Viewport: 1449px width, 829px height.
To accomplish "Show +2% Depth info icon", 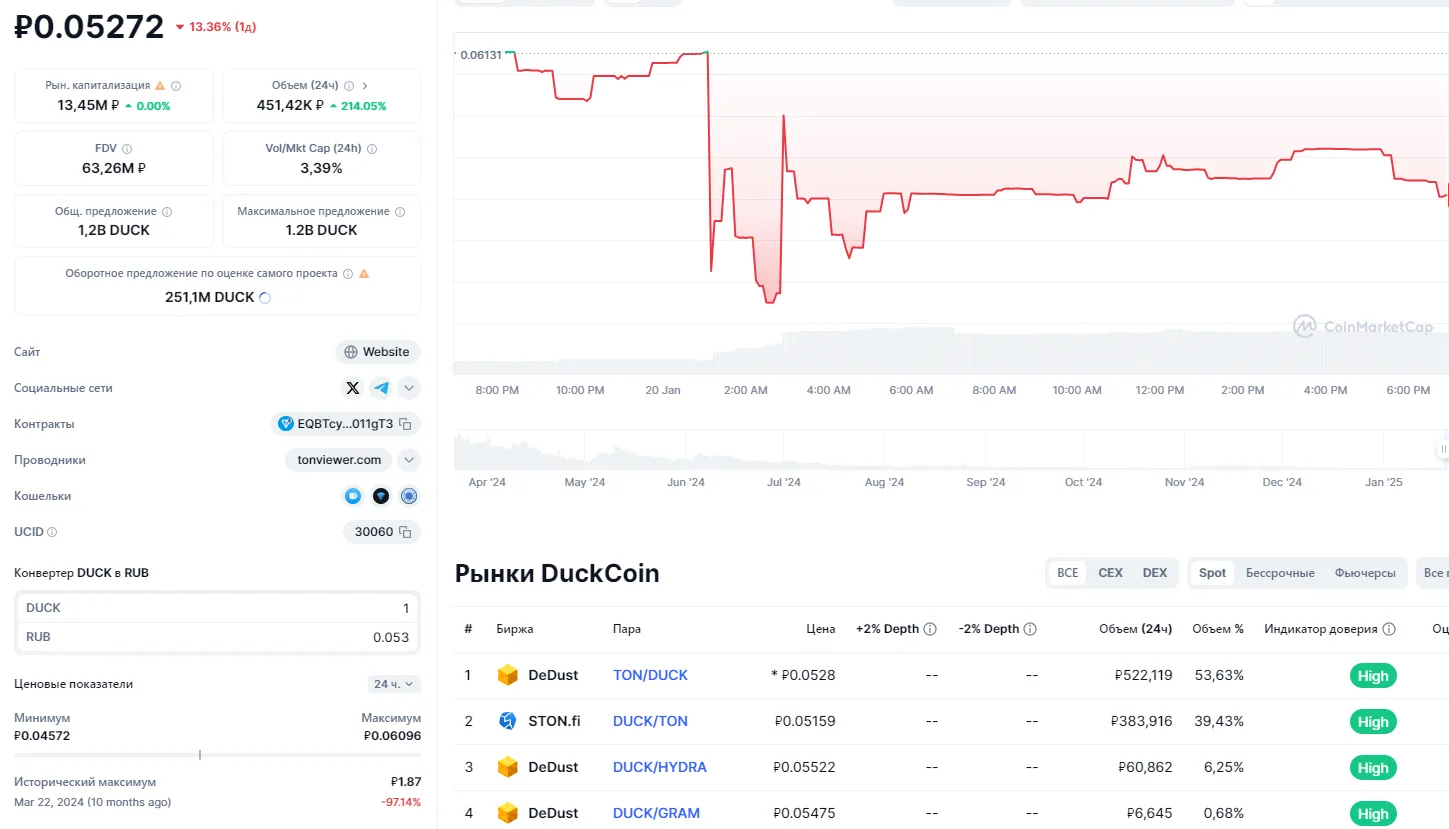I will coord(930,629).
